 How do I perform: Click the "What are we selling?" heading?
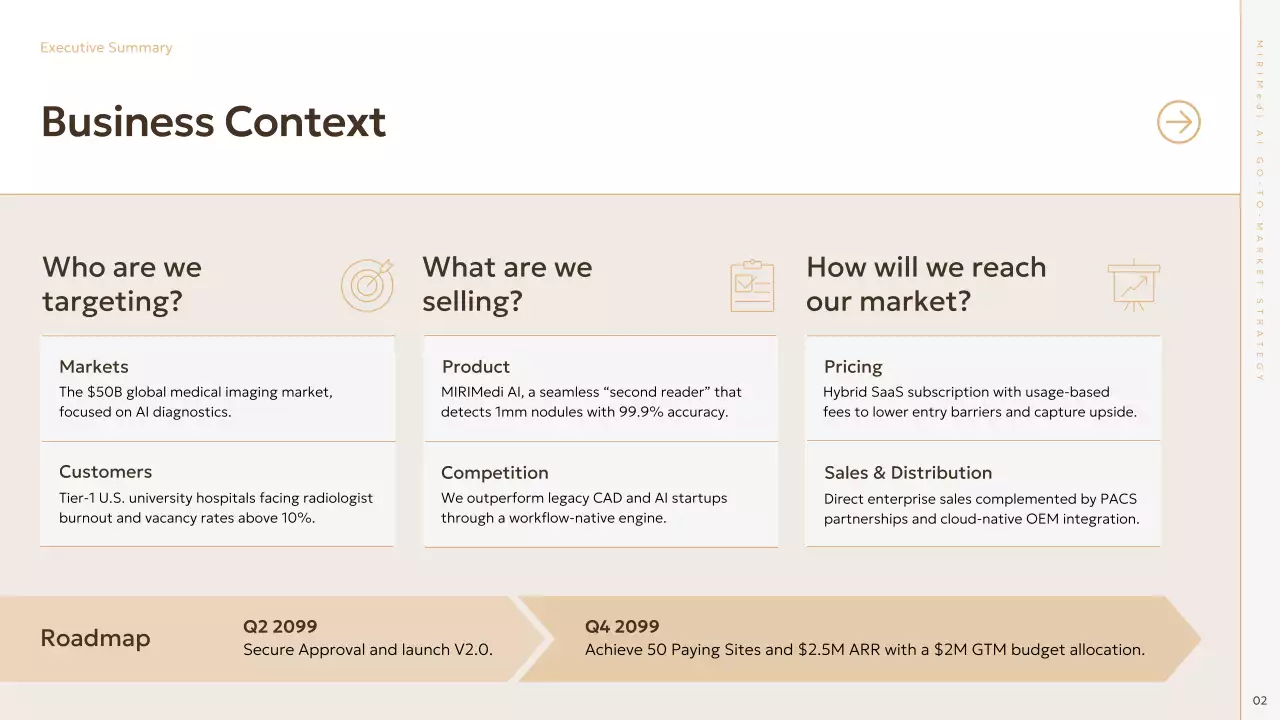[x=507, y=284]
